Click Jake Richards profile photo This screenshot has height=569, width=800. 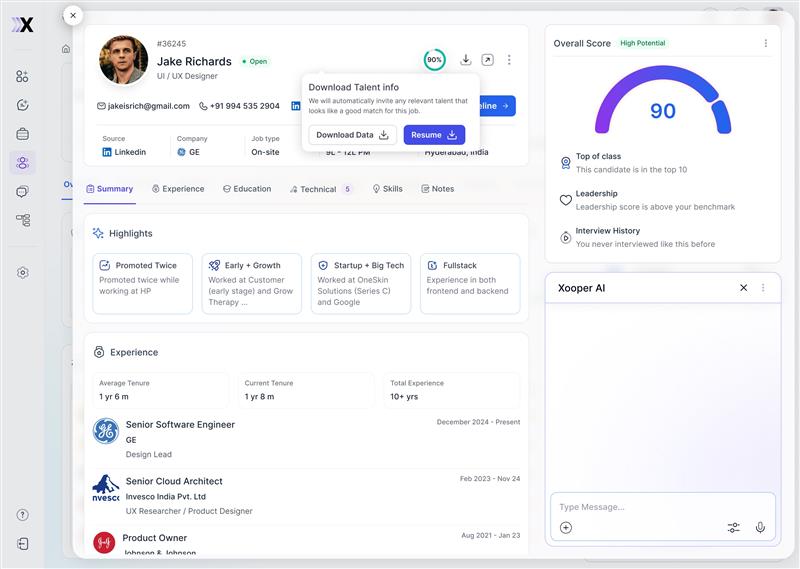pos(123,60)
